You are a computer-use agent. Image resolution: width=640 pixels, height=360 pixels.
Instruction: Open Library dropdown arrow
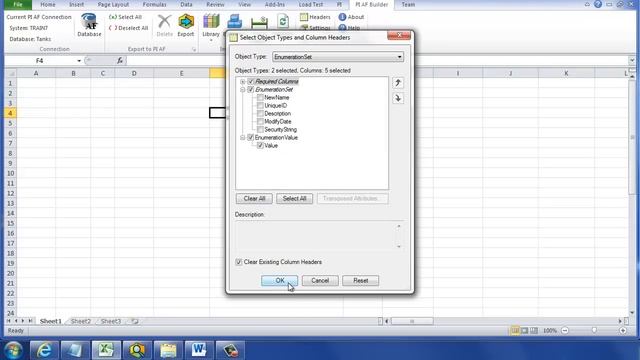pos(211,40)
